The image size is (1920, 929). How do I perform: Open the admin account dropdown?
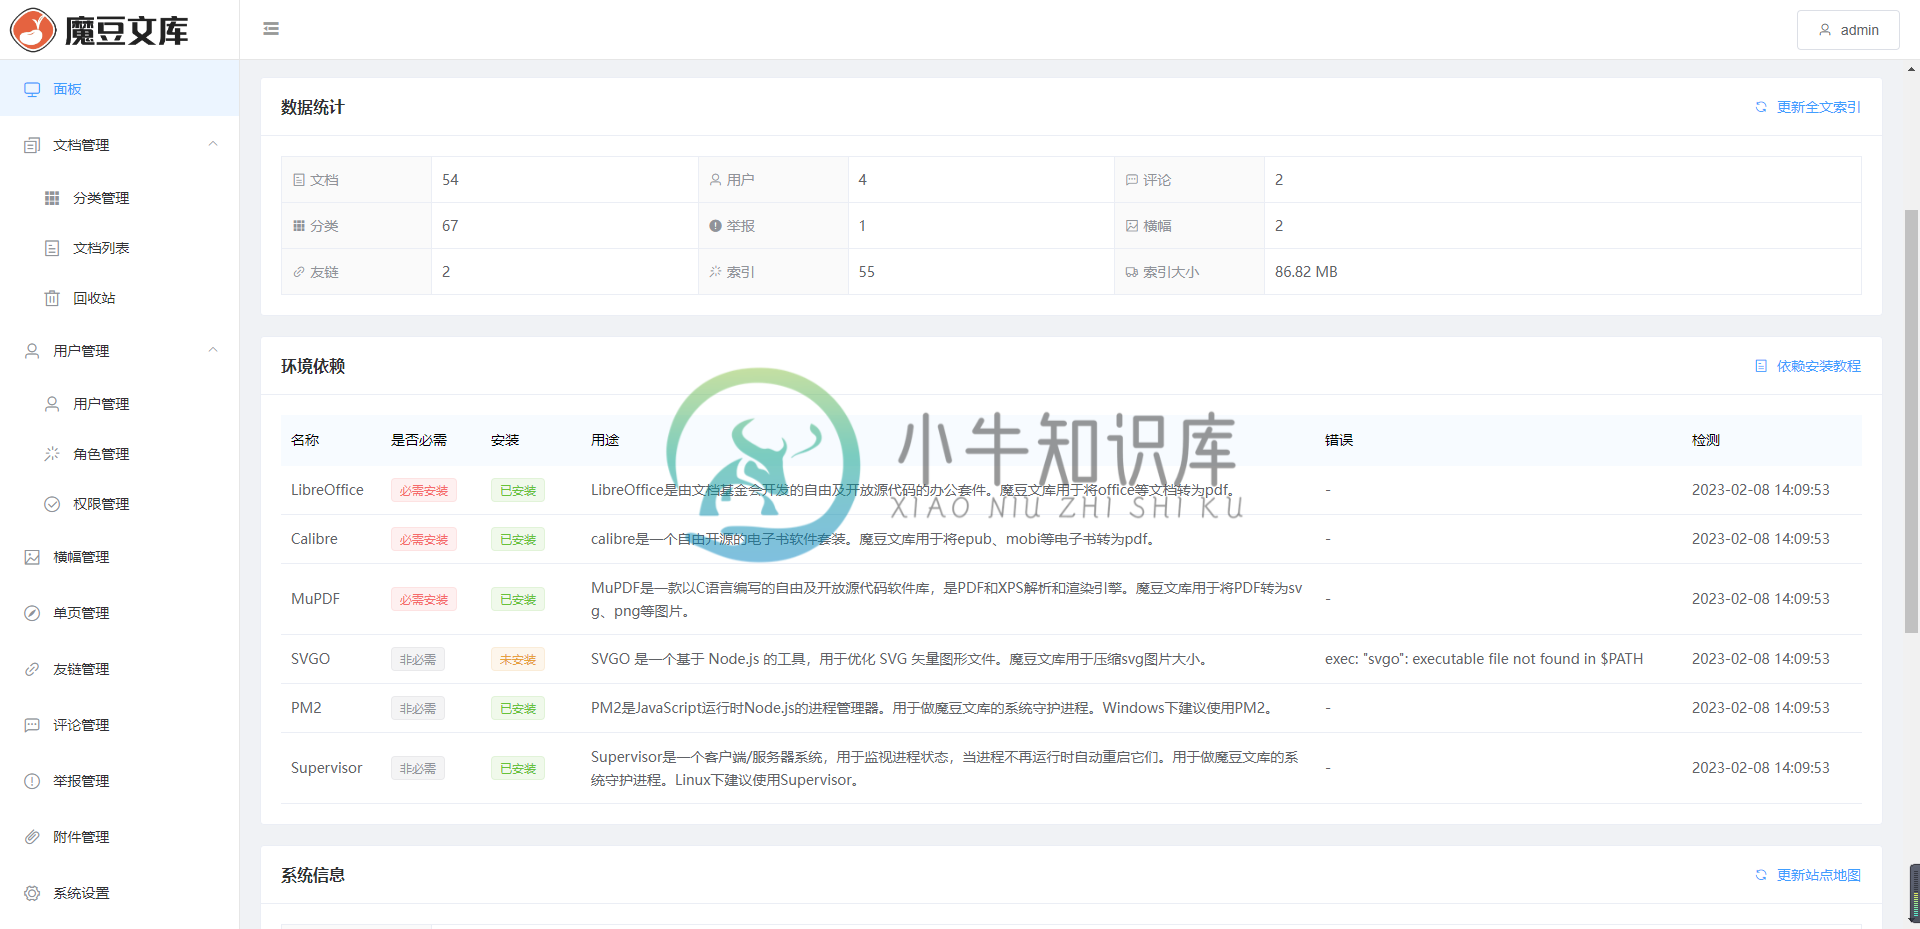pos(1848,30)
